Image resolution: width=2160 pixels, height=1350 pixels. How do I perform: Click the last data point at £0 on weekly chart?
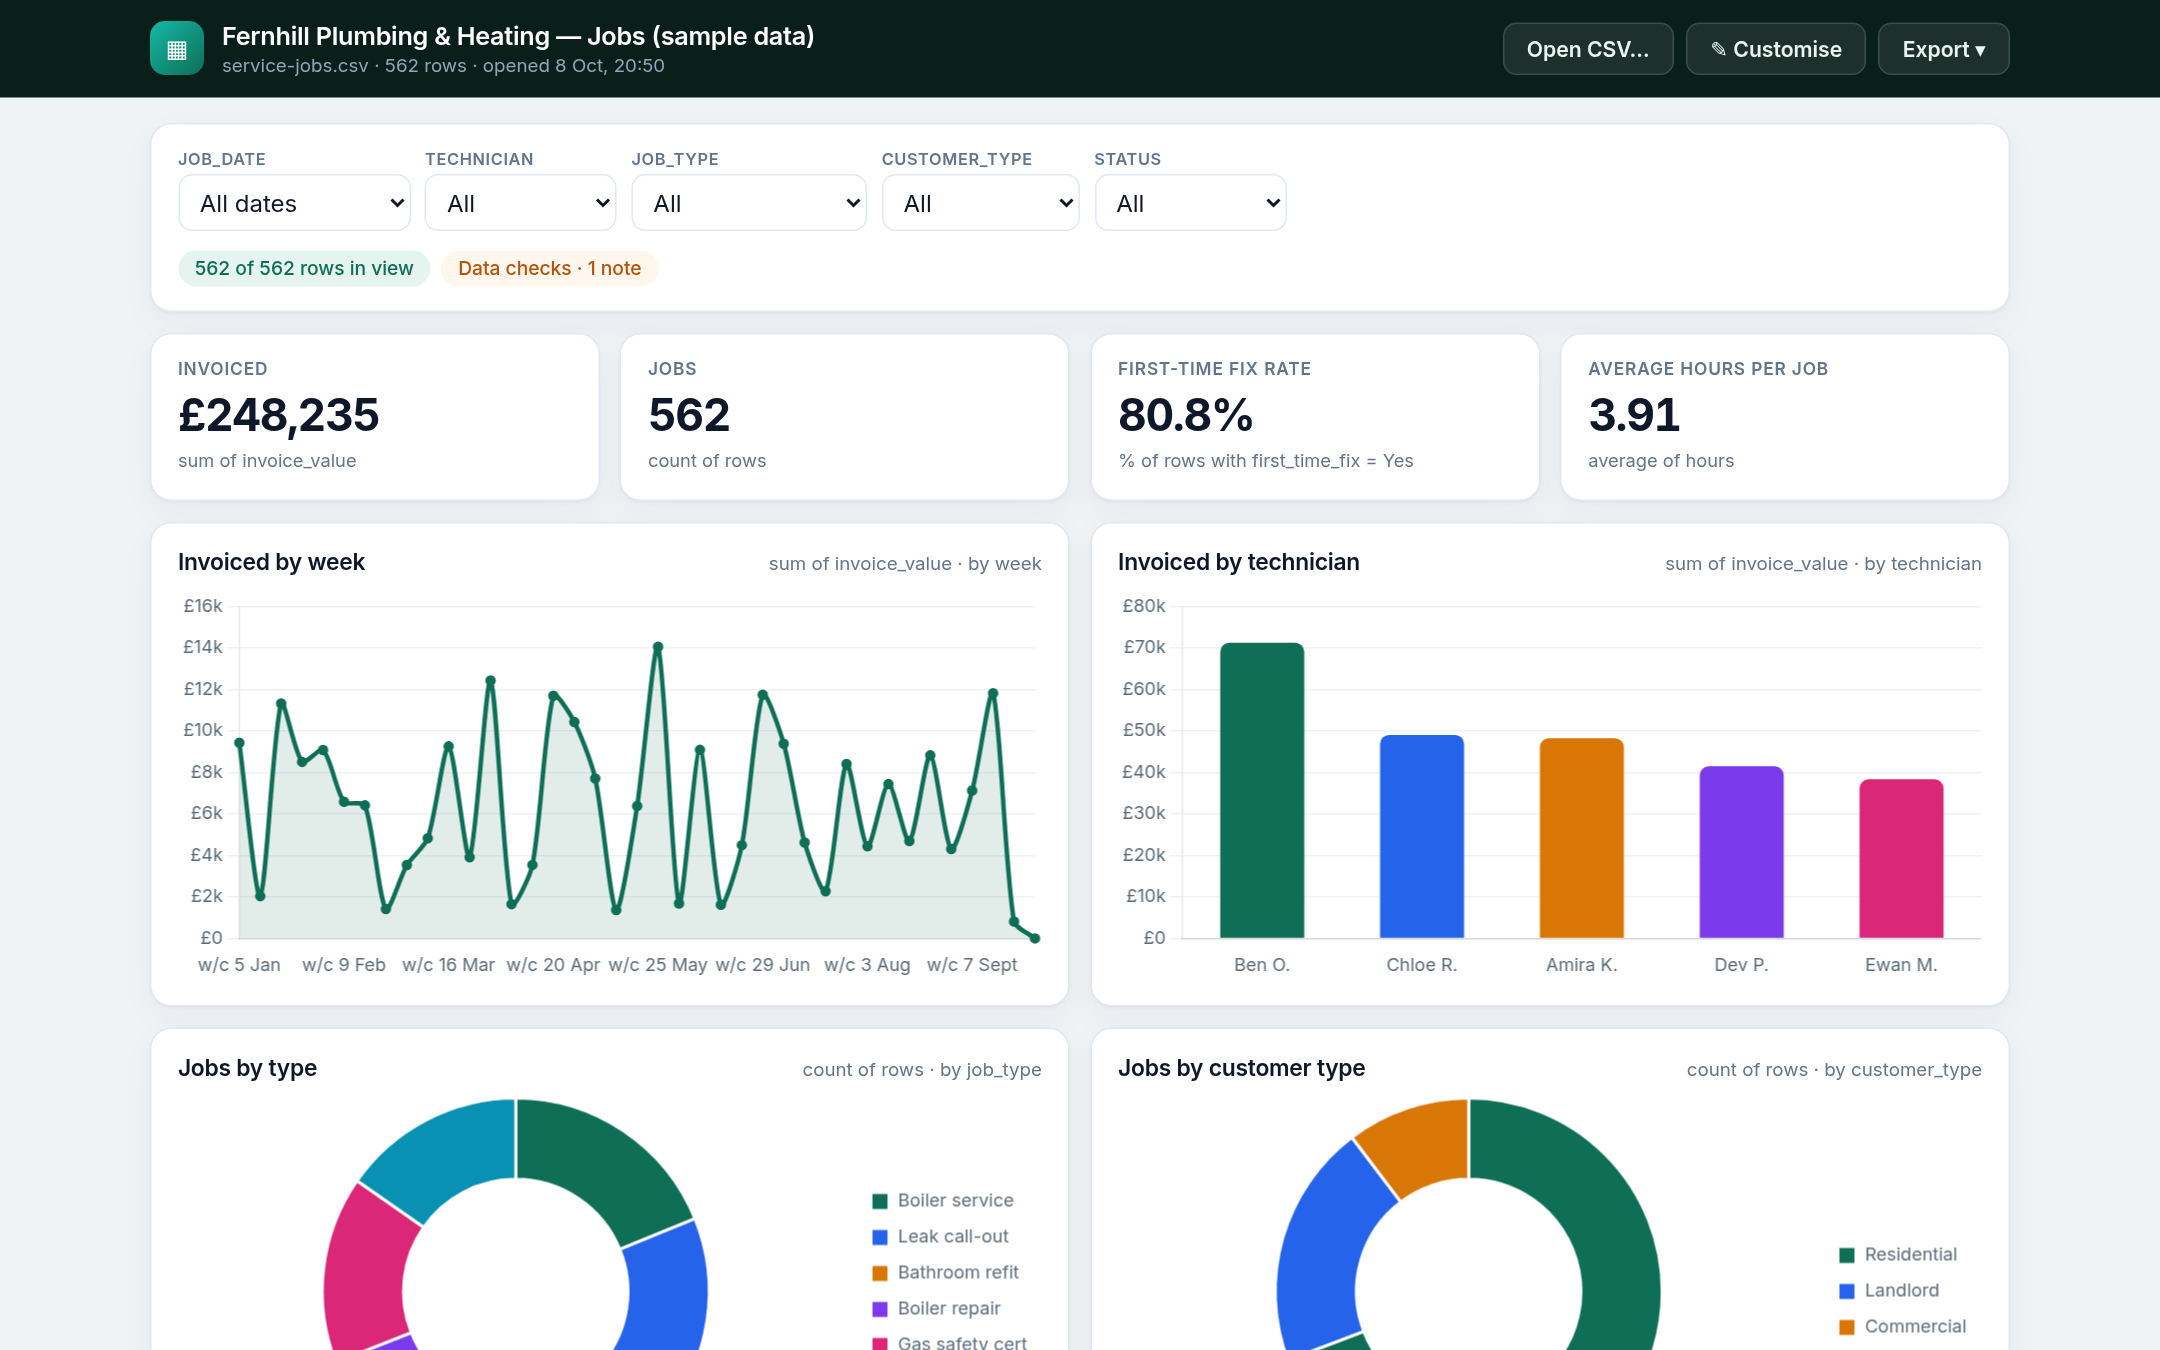(1035, 938)
